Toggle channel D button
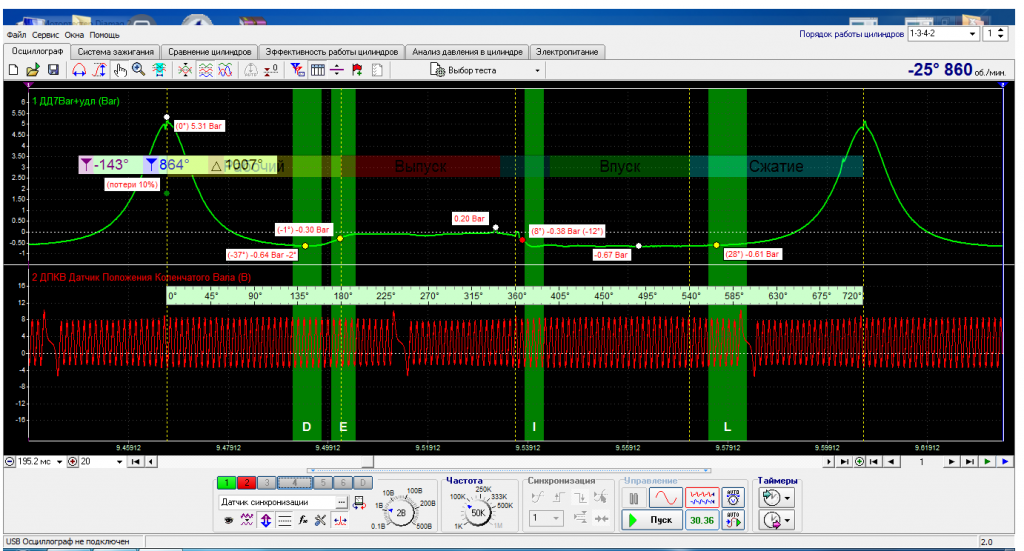The height and width of the screenshot is (551, 1024). [x=362, y=483]
